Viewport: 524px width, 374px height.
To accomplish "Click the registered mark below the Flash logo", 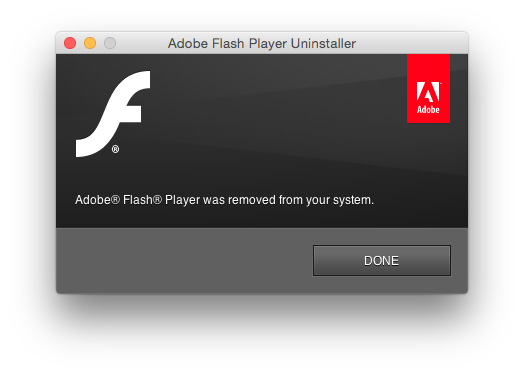I will 115,149.
